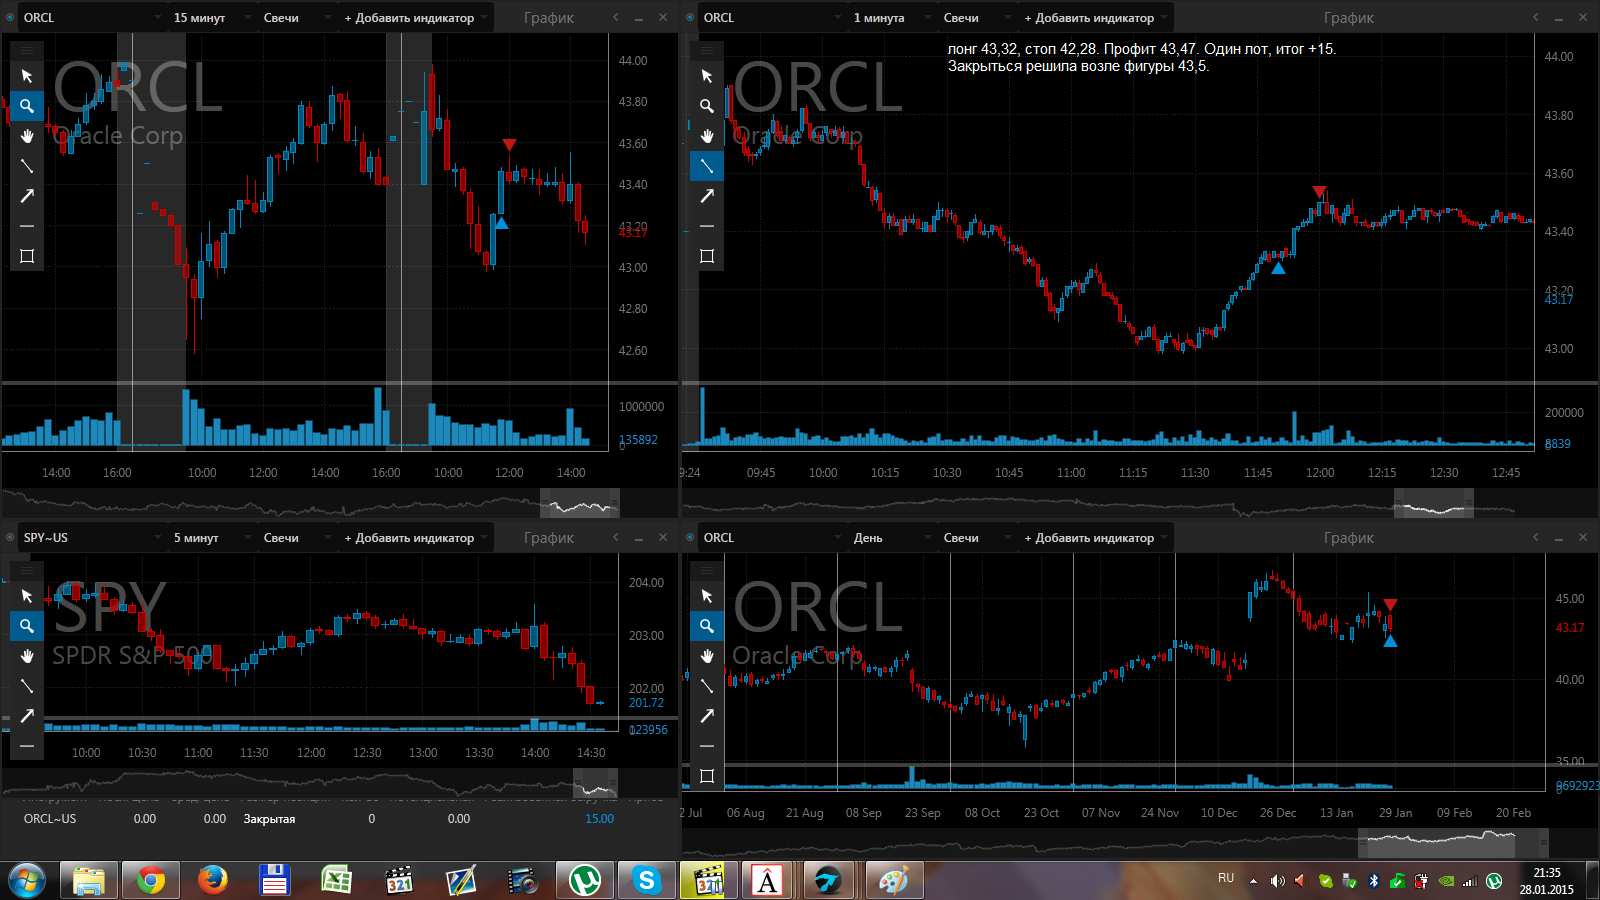Open uTorrent from taskbar
Screen dimensions: 1600x900
pos(584,881)
